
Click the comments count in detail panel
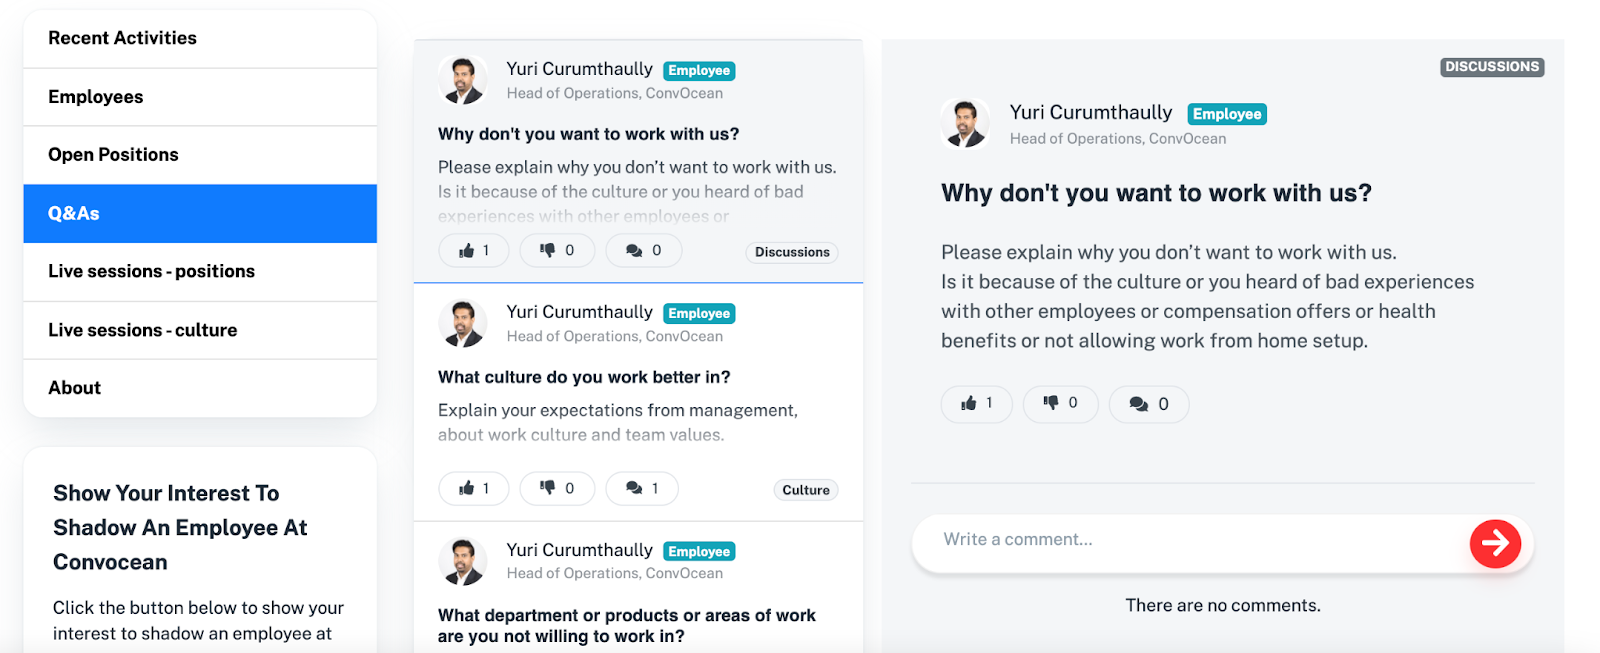coord(1149,404)
